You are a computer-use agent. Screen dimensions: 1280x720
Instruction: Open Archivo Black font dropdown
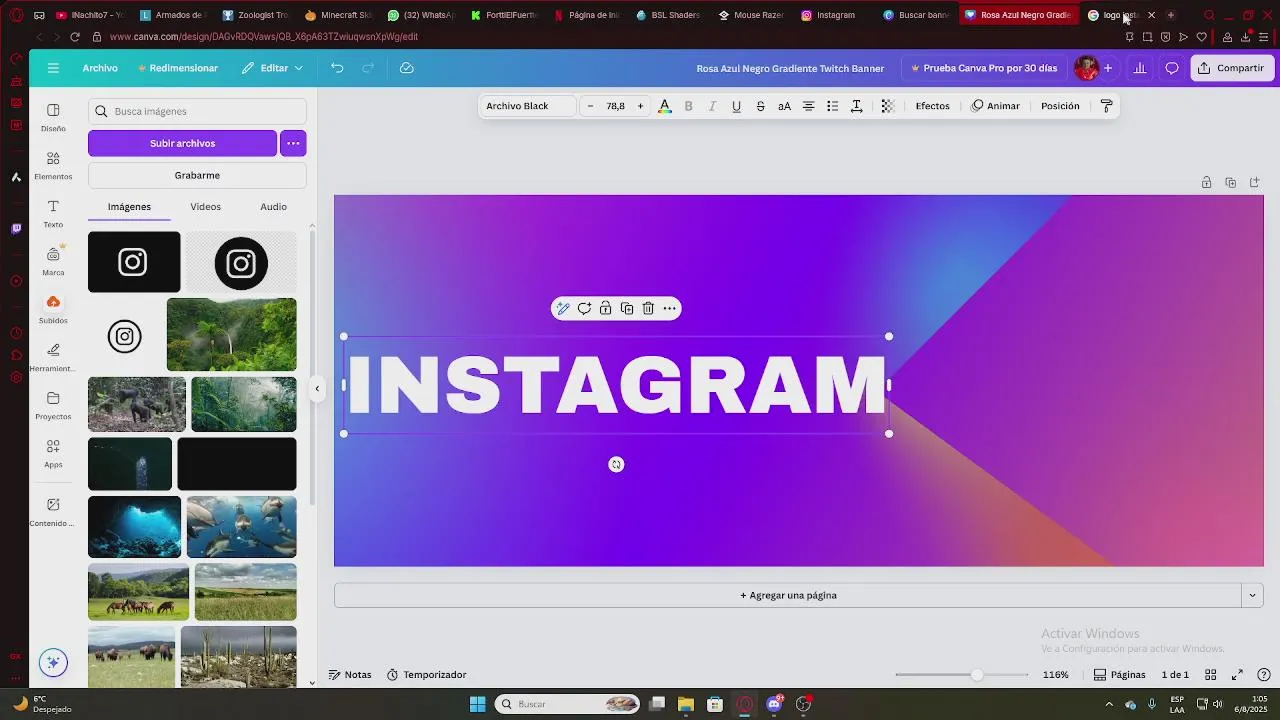click(528, 106)
